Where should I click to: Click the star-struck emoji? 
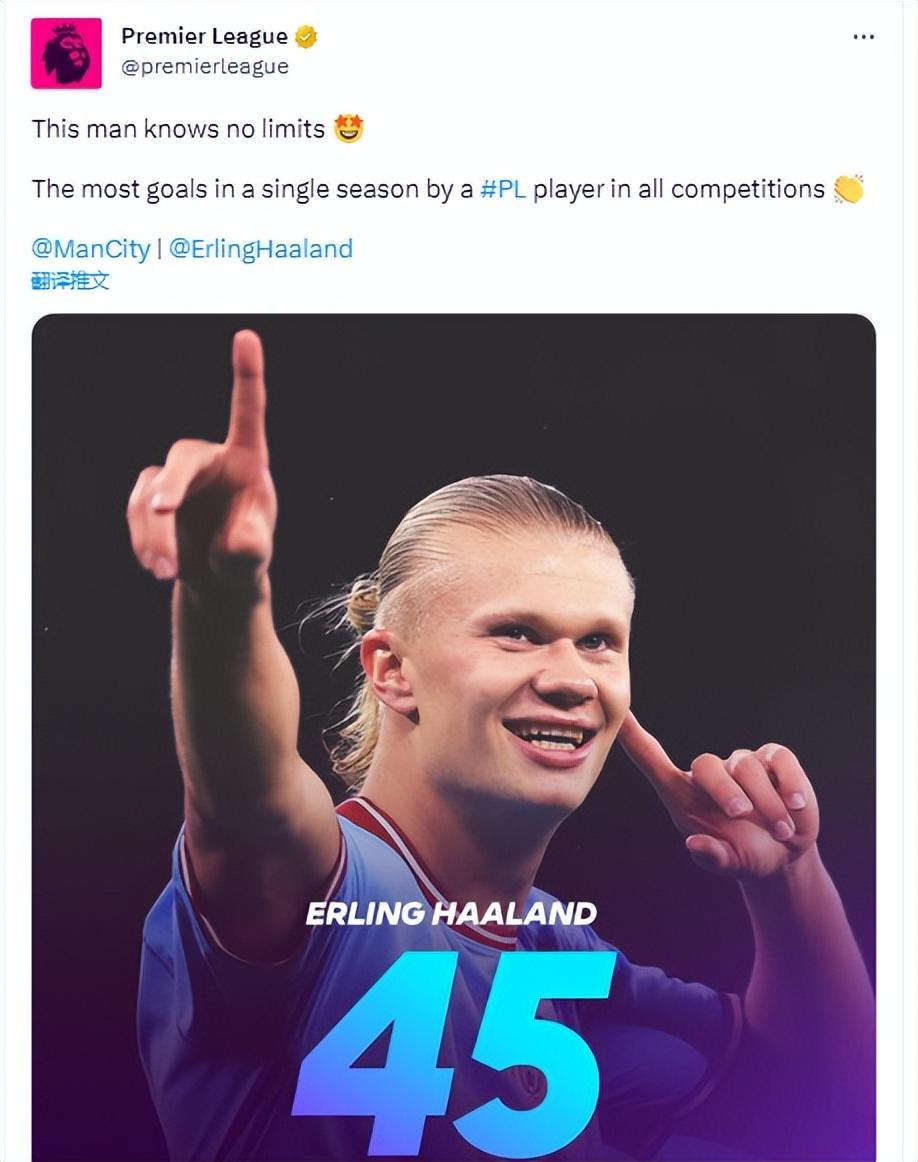coord(348,129)
